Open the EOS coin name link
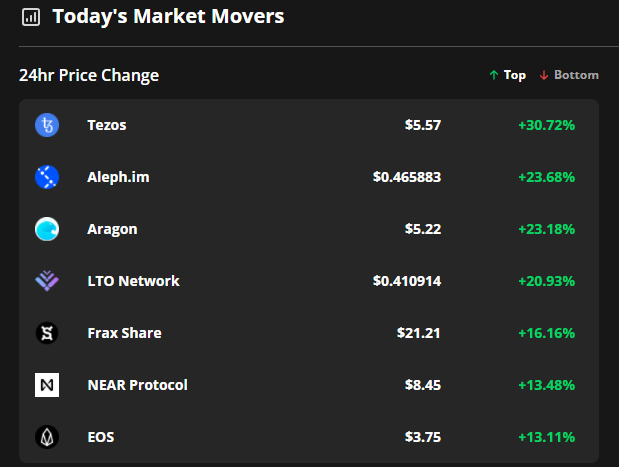This screenshot has width=619, height=467. pyautogui.click(x=101, y=437)
